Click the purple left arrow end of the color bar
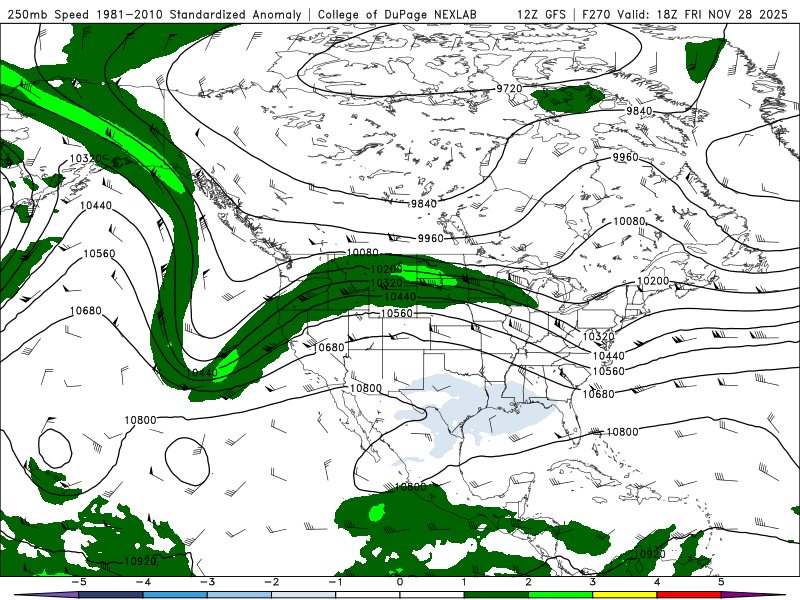This screenshot has width=800, height=600. [x=46, y=595]
